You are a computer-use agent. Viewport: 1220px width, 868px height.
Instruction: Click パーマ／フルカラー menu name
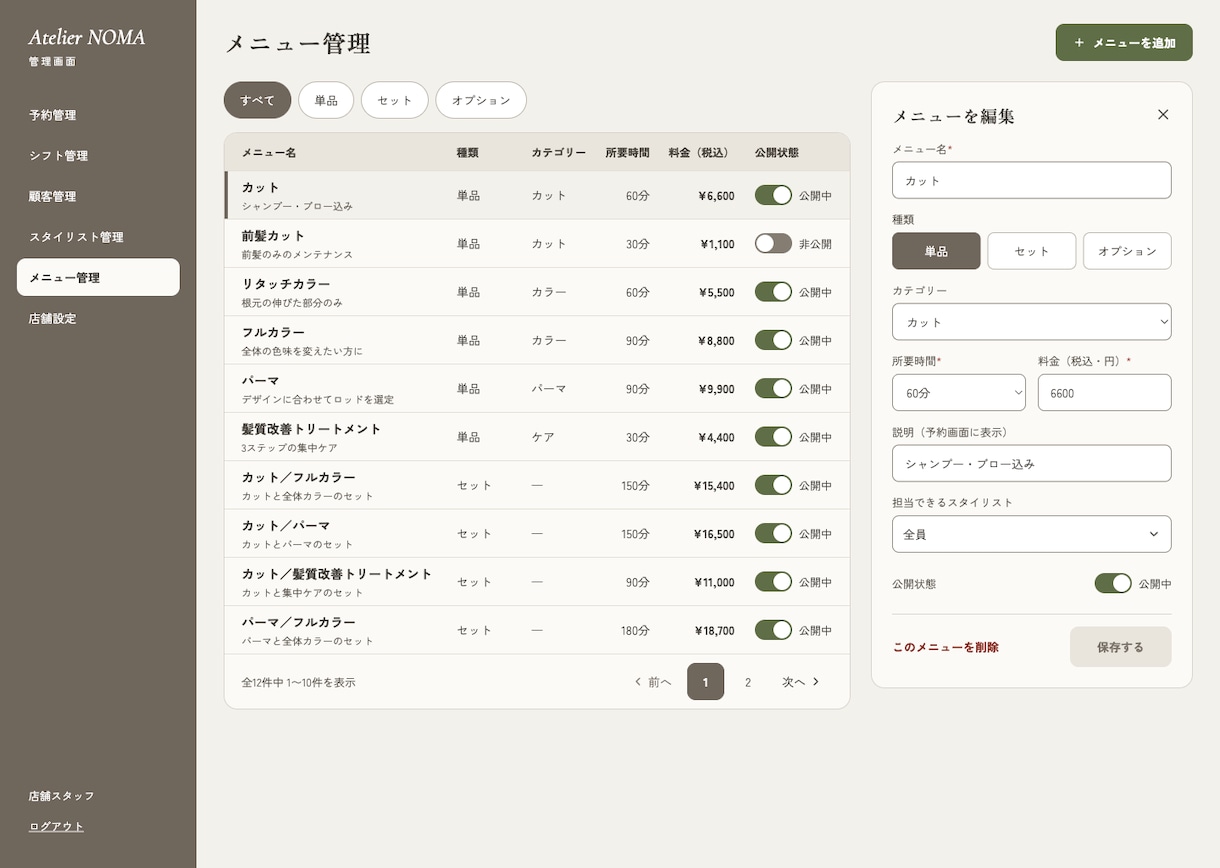298,622
